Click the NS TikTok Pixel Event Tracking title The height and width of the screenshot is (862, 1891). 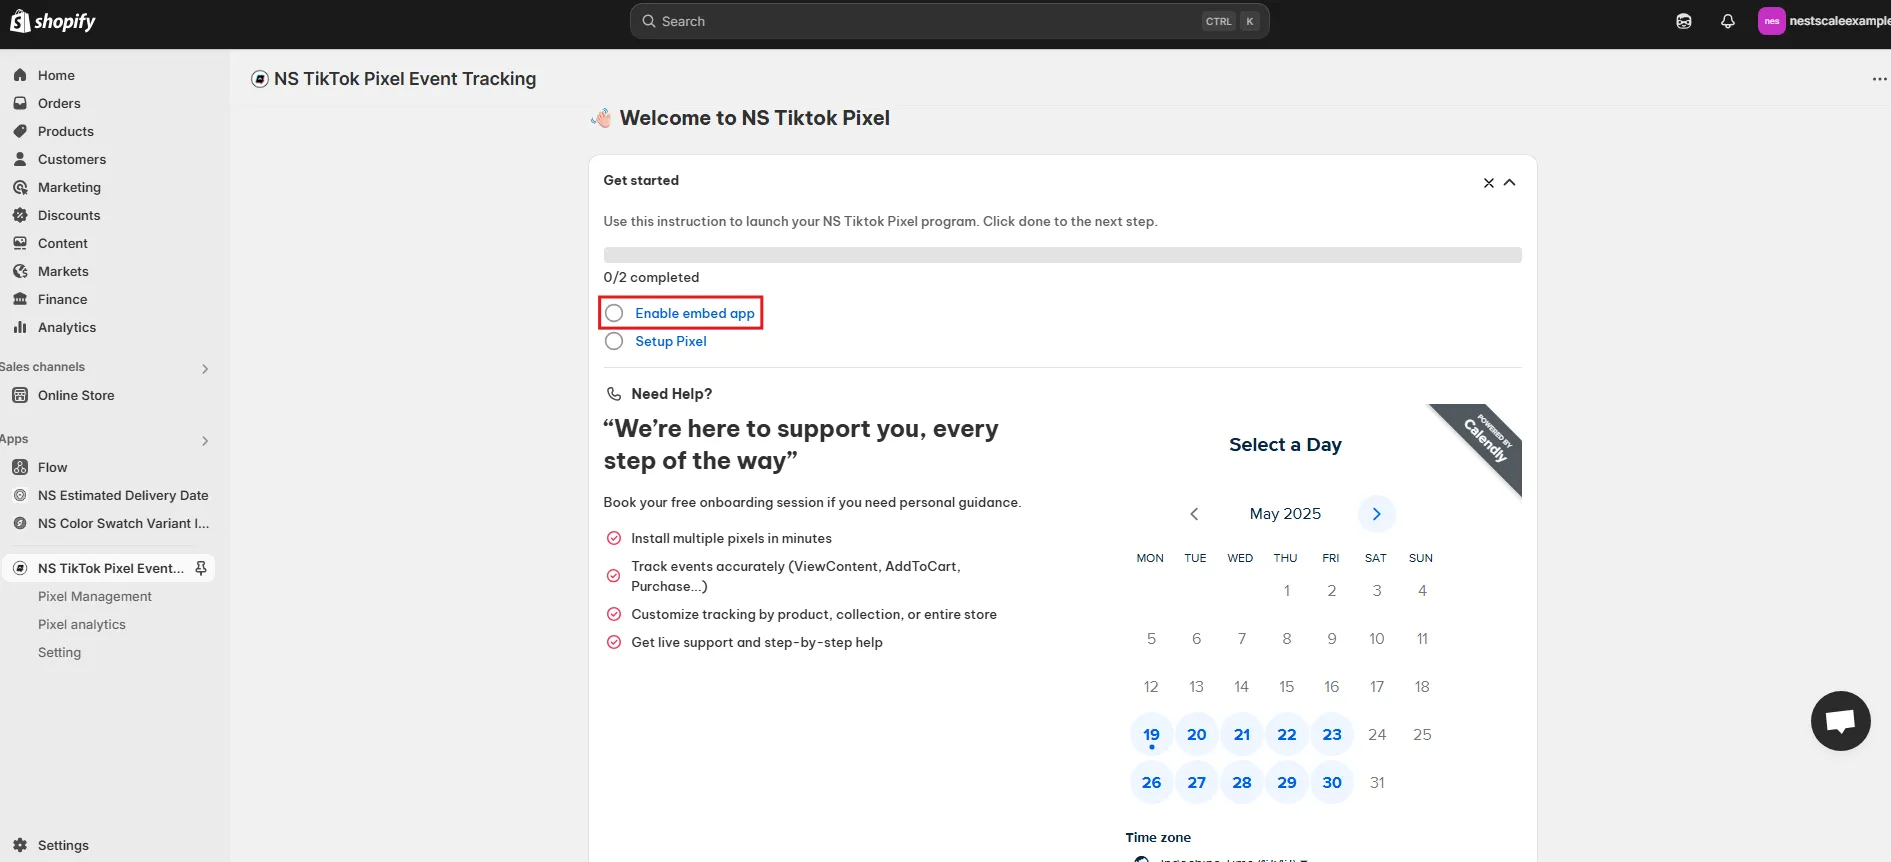(405, 79)
